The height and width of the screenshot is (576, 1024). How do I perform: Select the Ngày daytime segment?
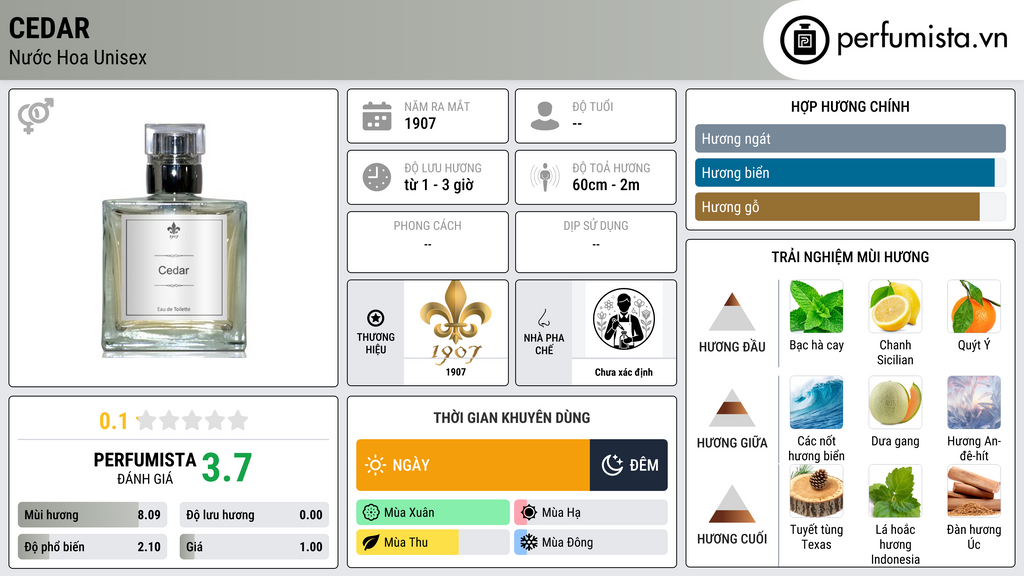[473, 465]
